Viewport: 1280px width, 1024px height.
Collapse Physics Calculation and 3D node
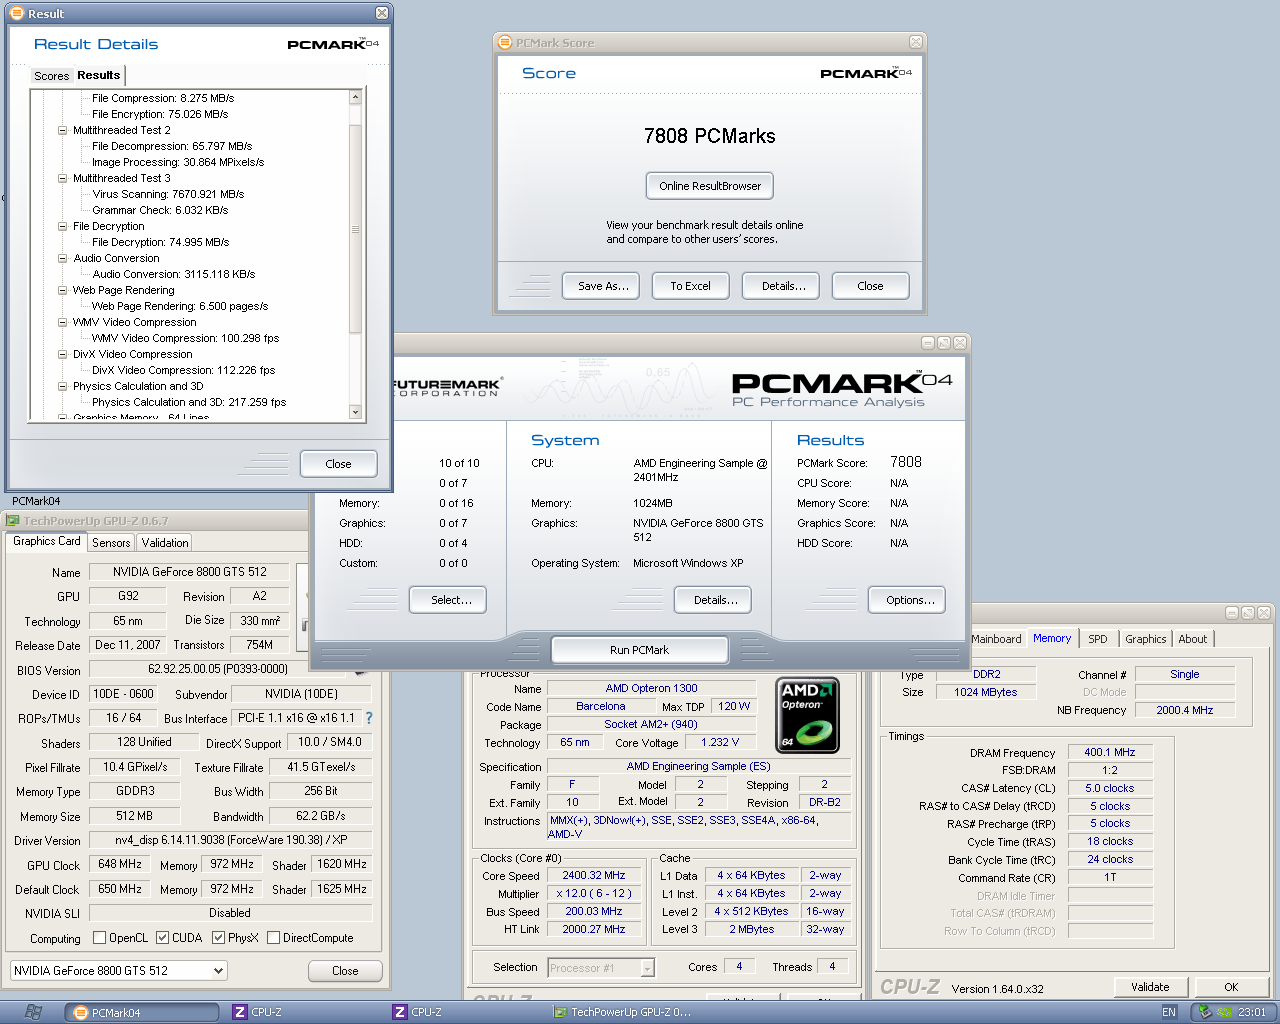coord(62,386)
